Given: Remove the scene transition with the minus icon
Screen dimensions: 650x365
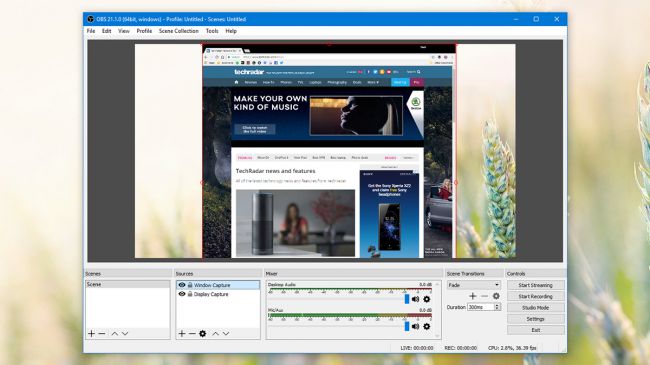Looking at the screenshot, I should (484, 296).
